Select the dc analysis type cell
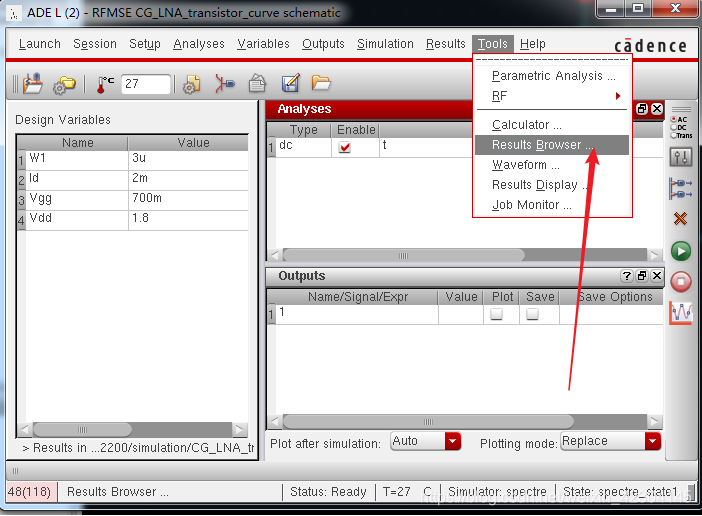 point(303,147)
